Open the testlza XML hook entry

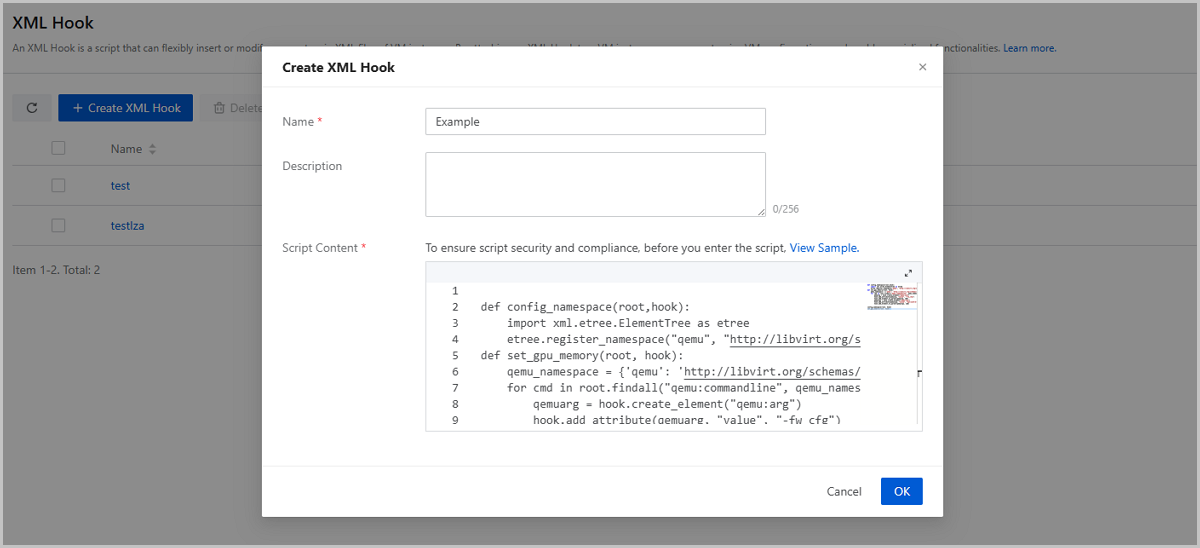pos(127,226)
